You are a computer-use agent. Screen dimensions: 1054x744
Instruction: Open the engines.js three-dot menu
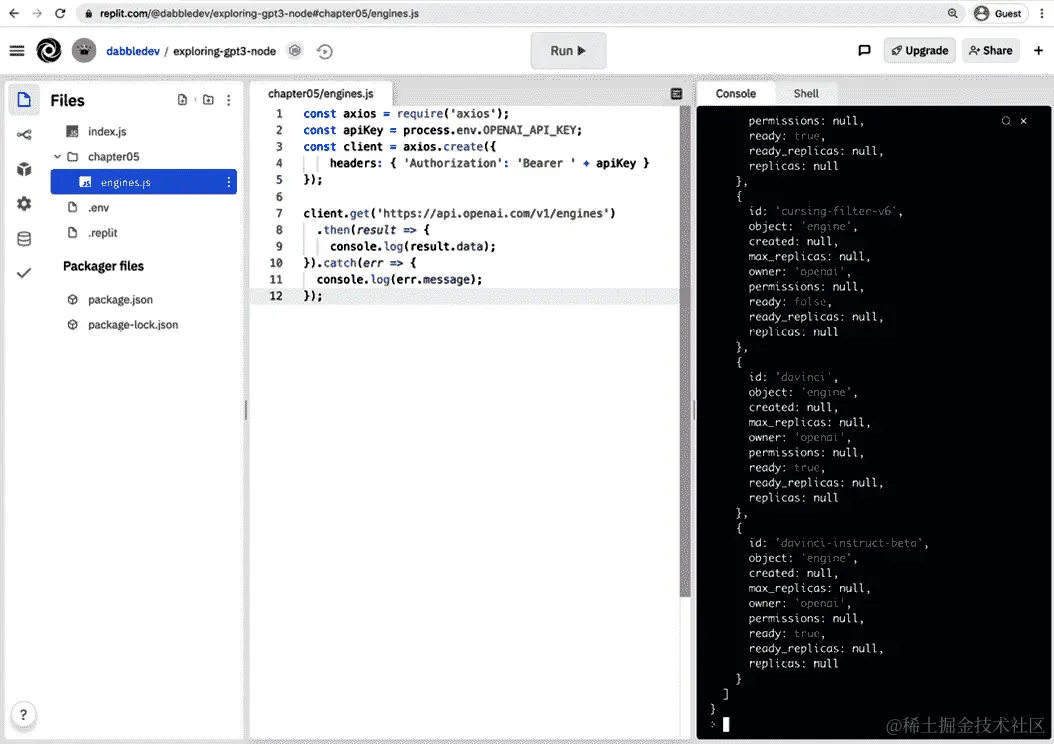[x=229, y=180]
